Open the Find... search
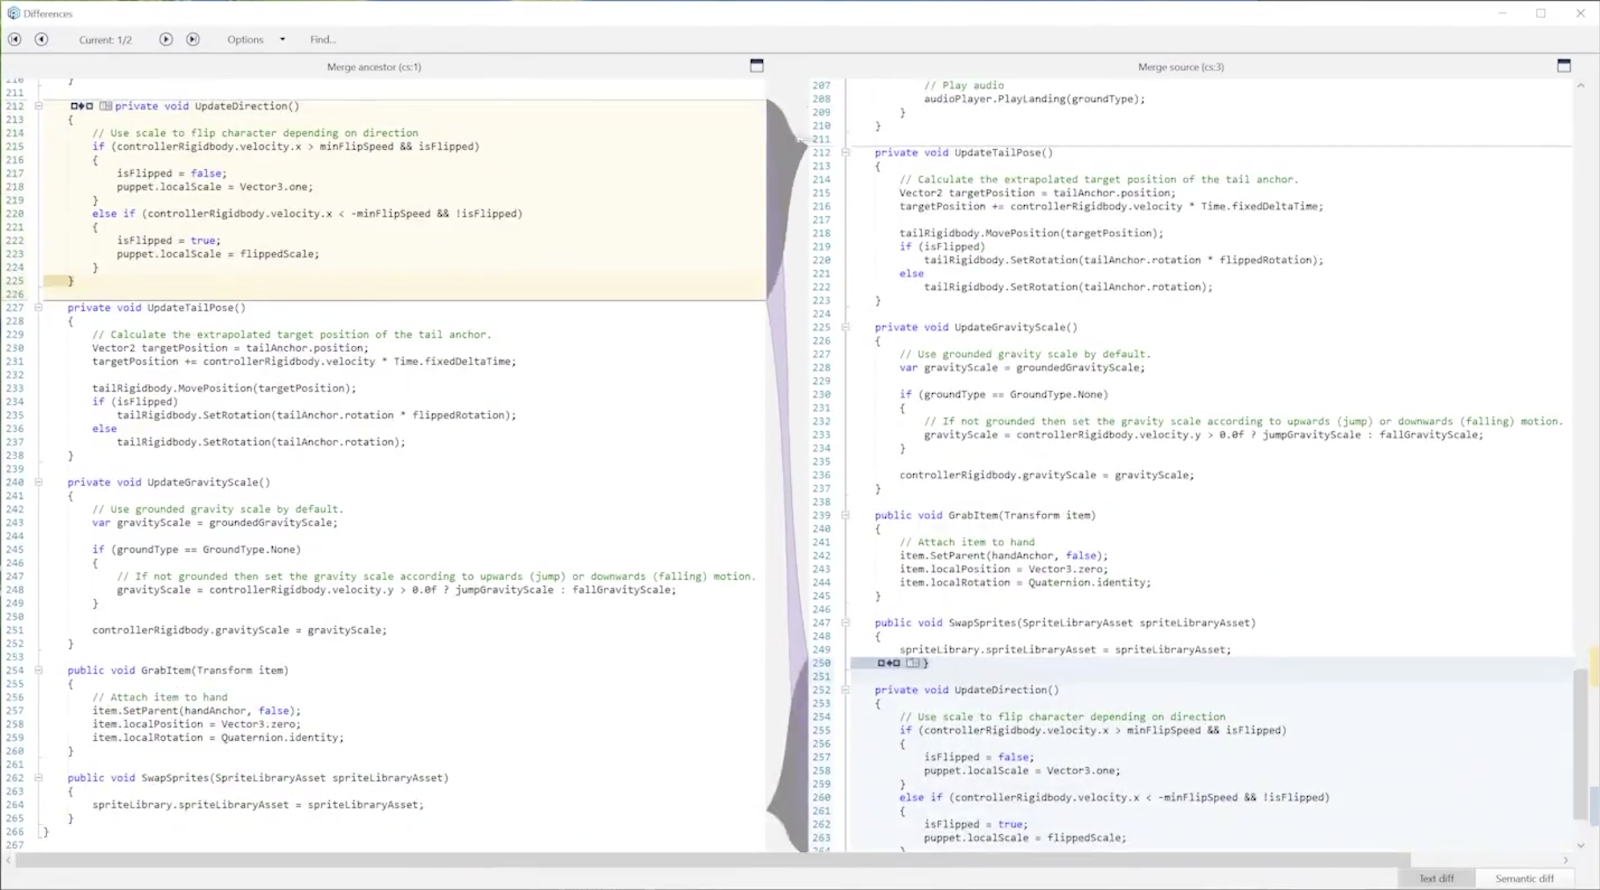 coord(322,40)
